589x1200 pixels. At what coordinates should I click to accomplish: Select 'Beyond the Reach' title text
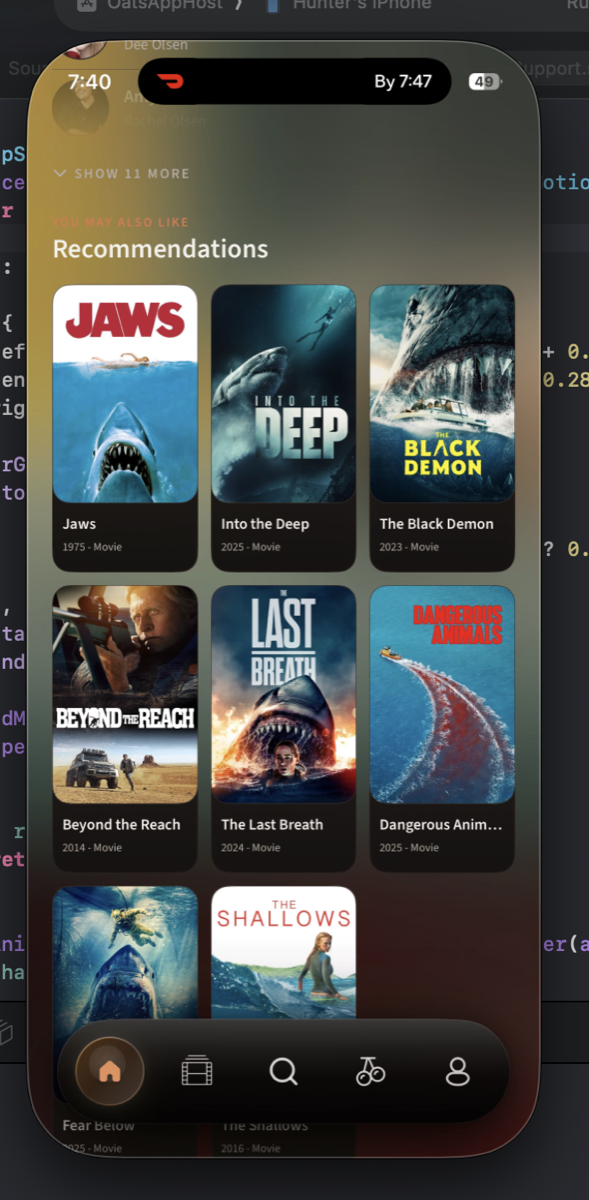tap(121, 825)
